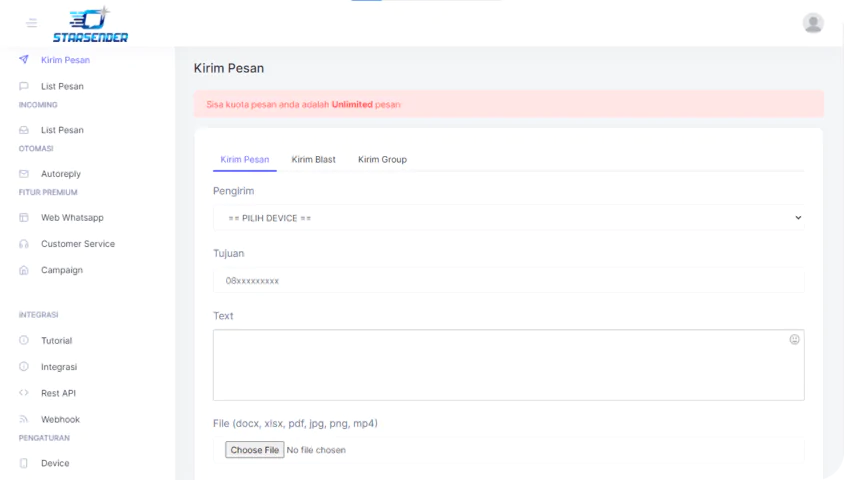Click the emoji picker smiley icon
This screenshot has height=480, width=844.
794,340
